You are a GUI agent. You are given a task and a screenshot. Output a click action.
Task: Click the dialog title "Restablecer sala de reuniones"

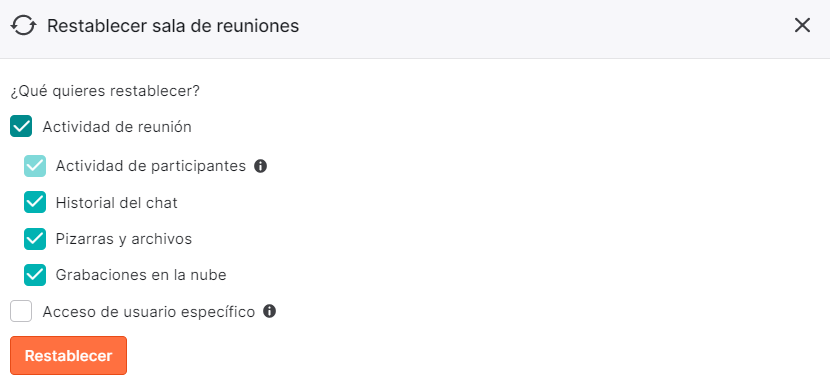pos(173,26)
